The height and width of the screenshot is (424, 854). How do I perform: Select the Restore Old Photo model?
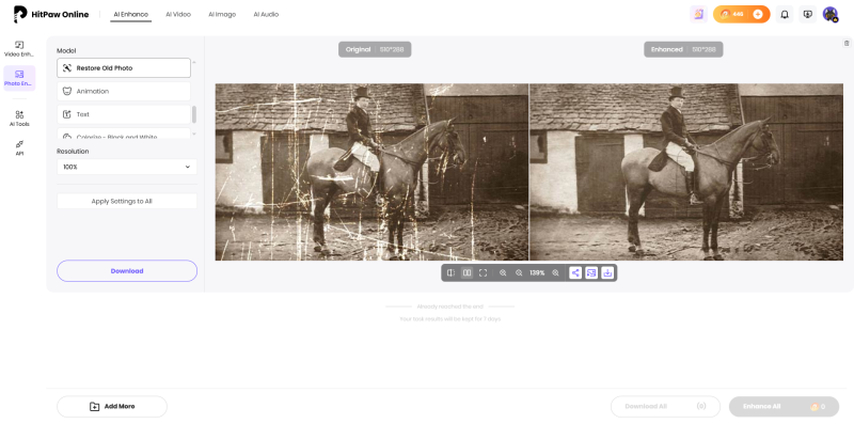pyautogui.click(x=124, y=68)
